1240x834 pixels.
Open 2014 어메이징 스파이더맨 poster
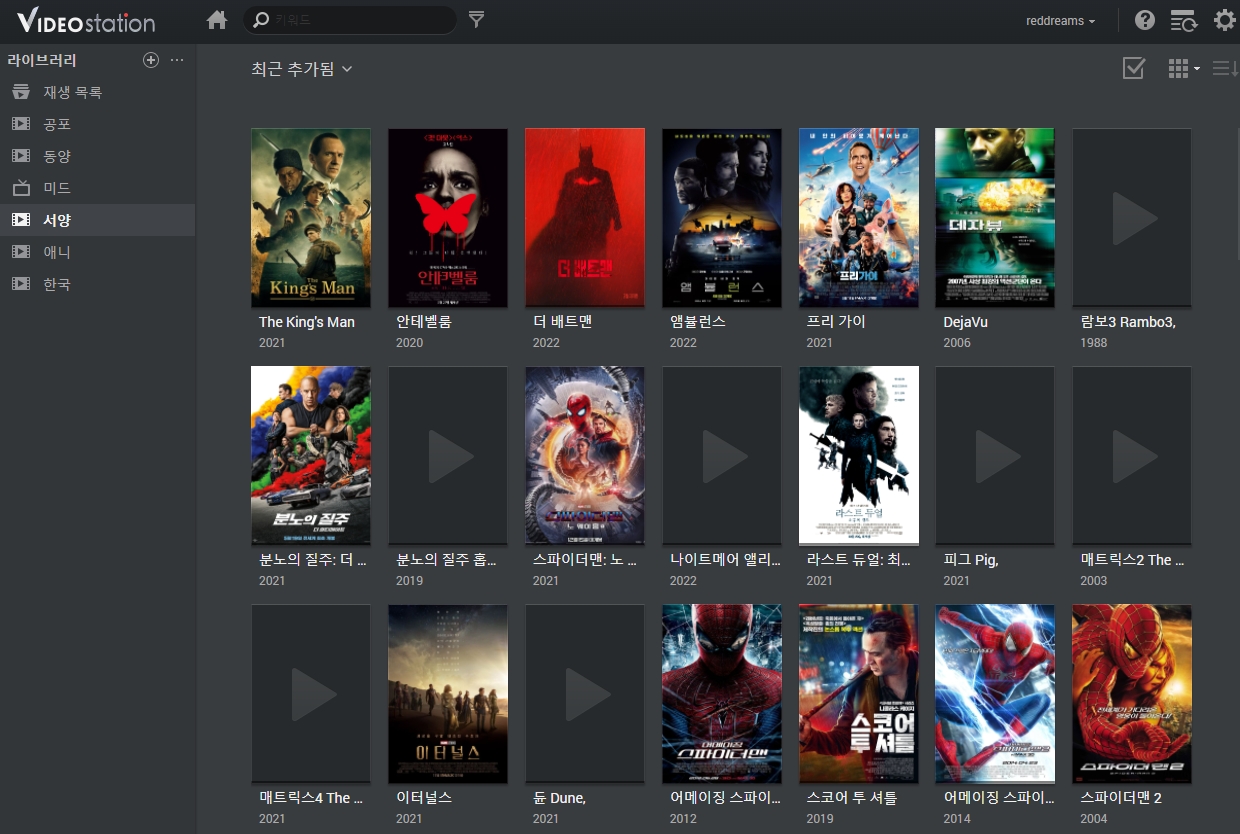995,693
